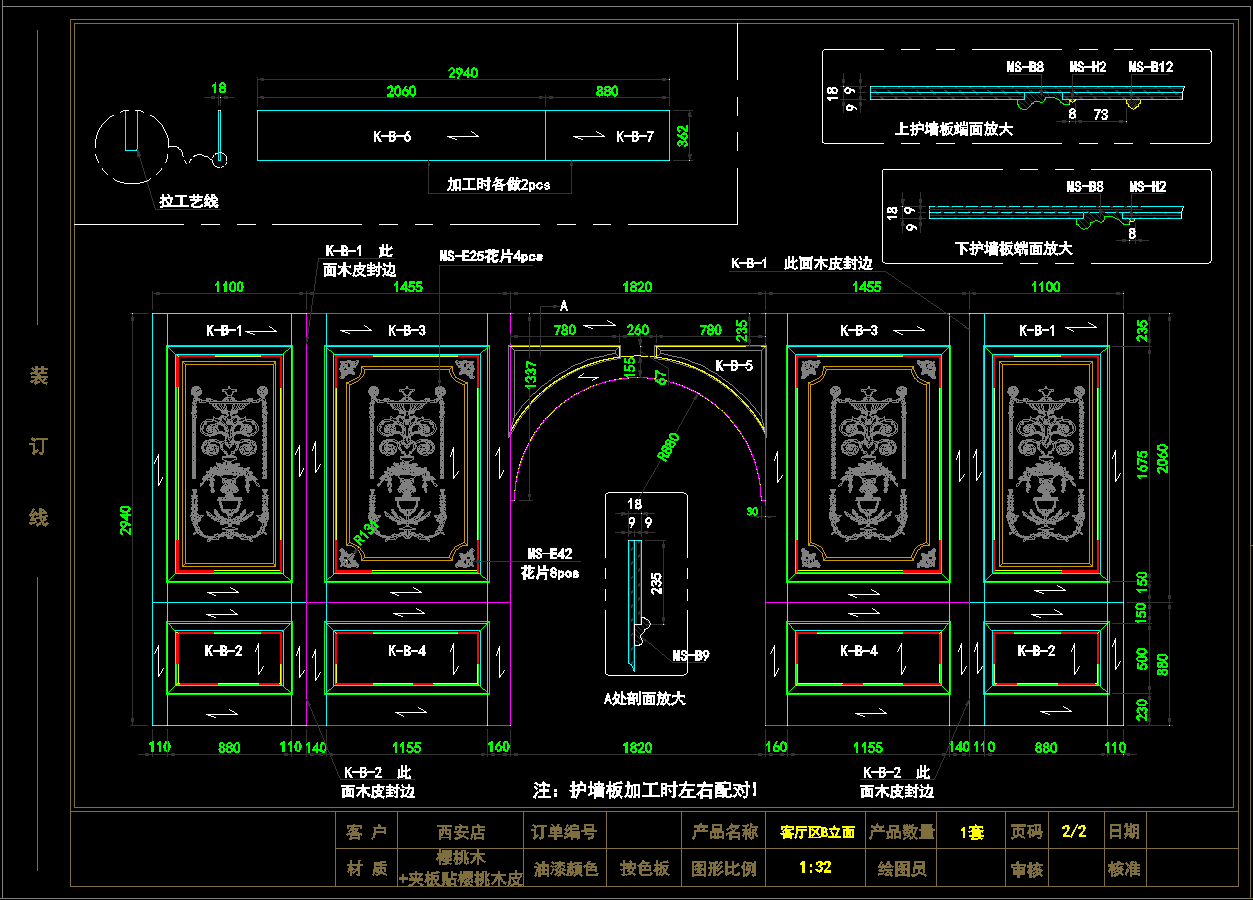Click the 下护墙板端面放大 caption
Image resolution: width=1253 pixels, height=900 pixels.
pos(1013,248)
